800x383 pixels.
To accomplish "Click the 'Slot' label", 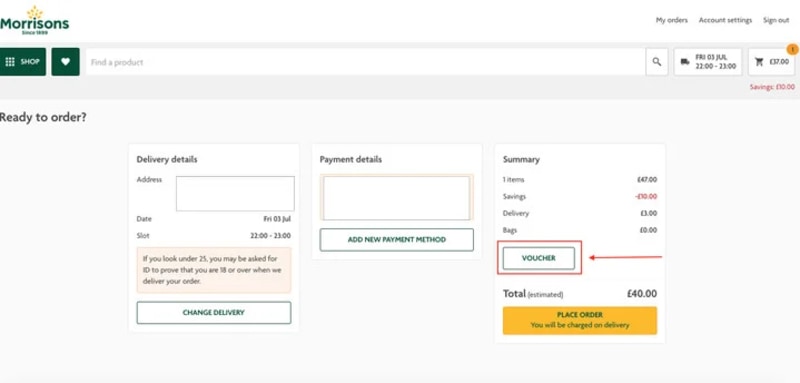I will click(x=143, y=236).
